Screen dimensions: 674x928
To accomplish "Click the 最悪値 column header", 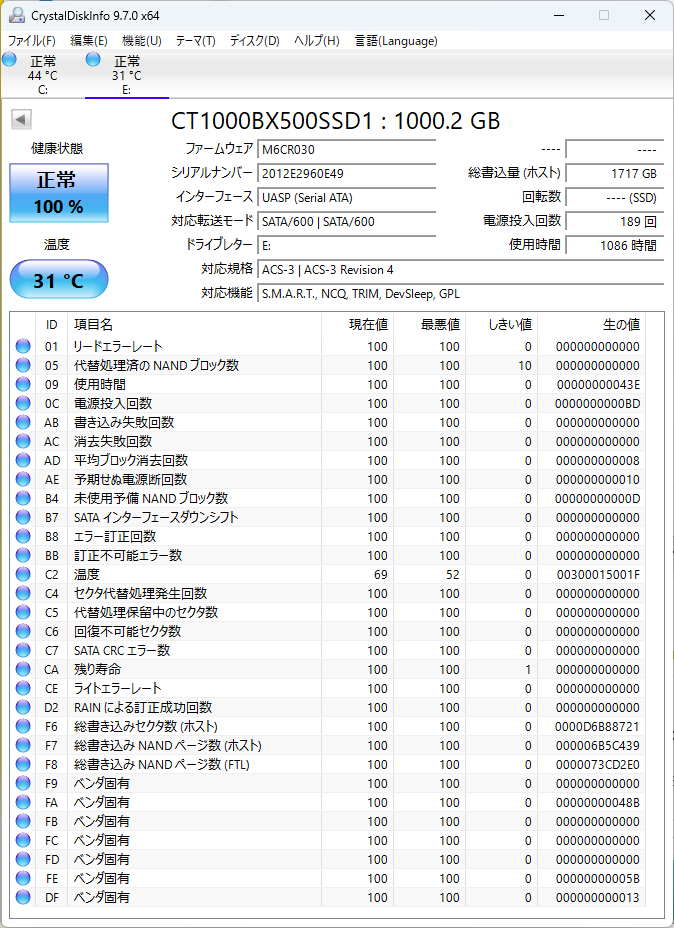I will click(x=429, y=324).
